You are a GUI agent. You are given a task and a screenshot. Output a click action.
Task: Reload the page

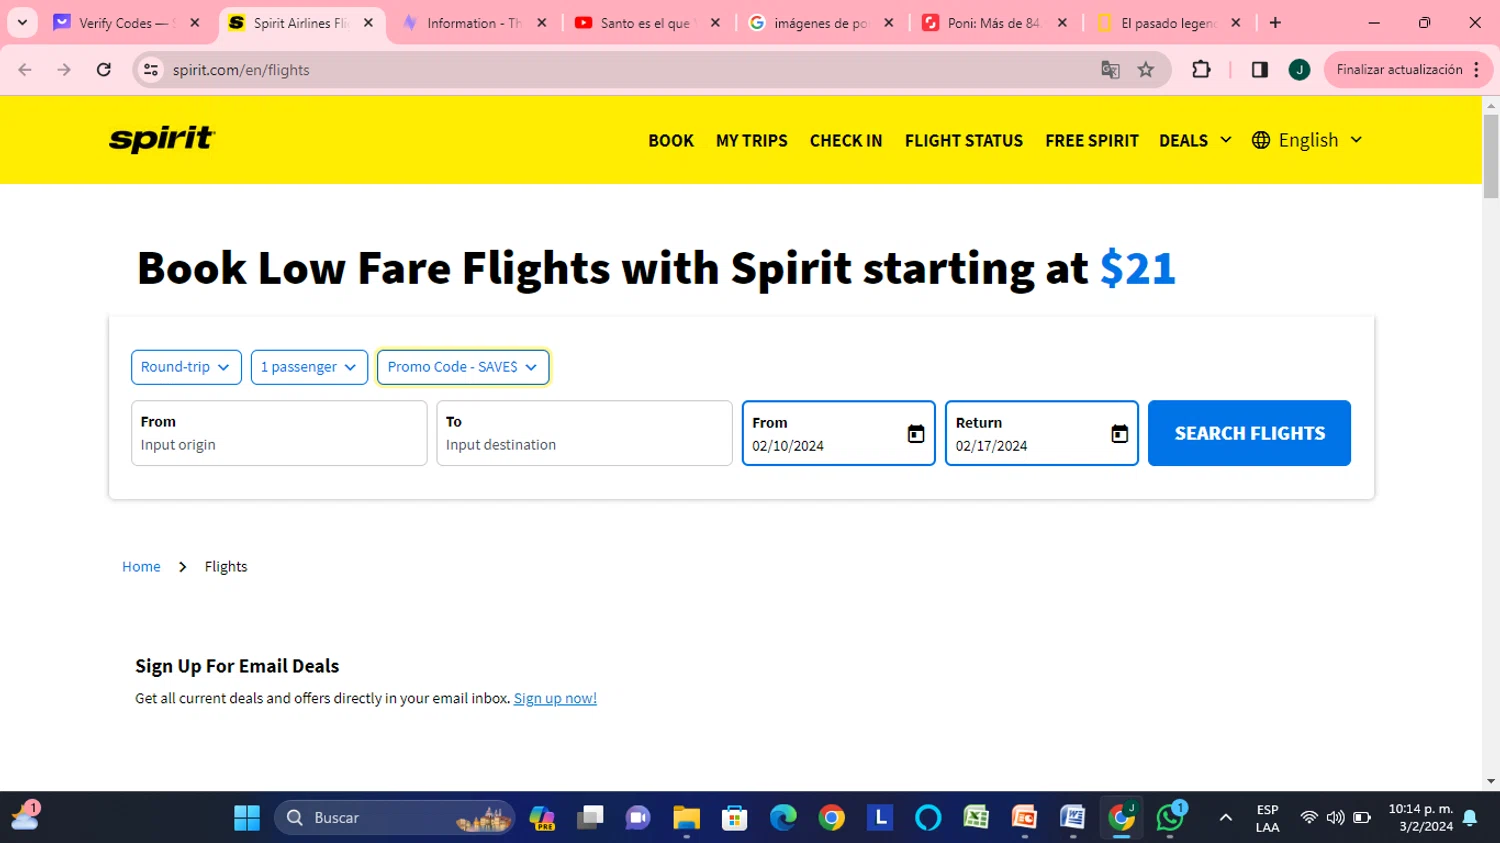click(x=104, y=70)
